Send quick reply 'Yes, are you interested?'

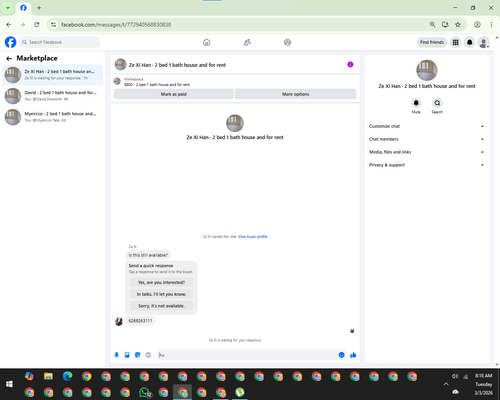pos(161,282)
